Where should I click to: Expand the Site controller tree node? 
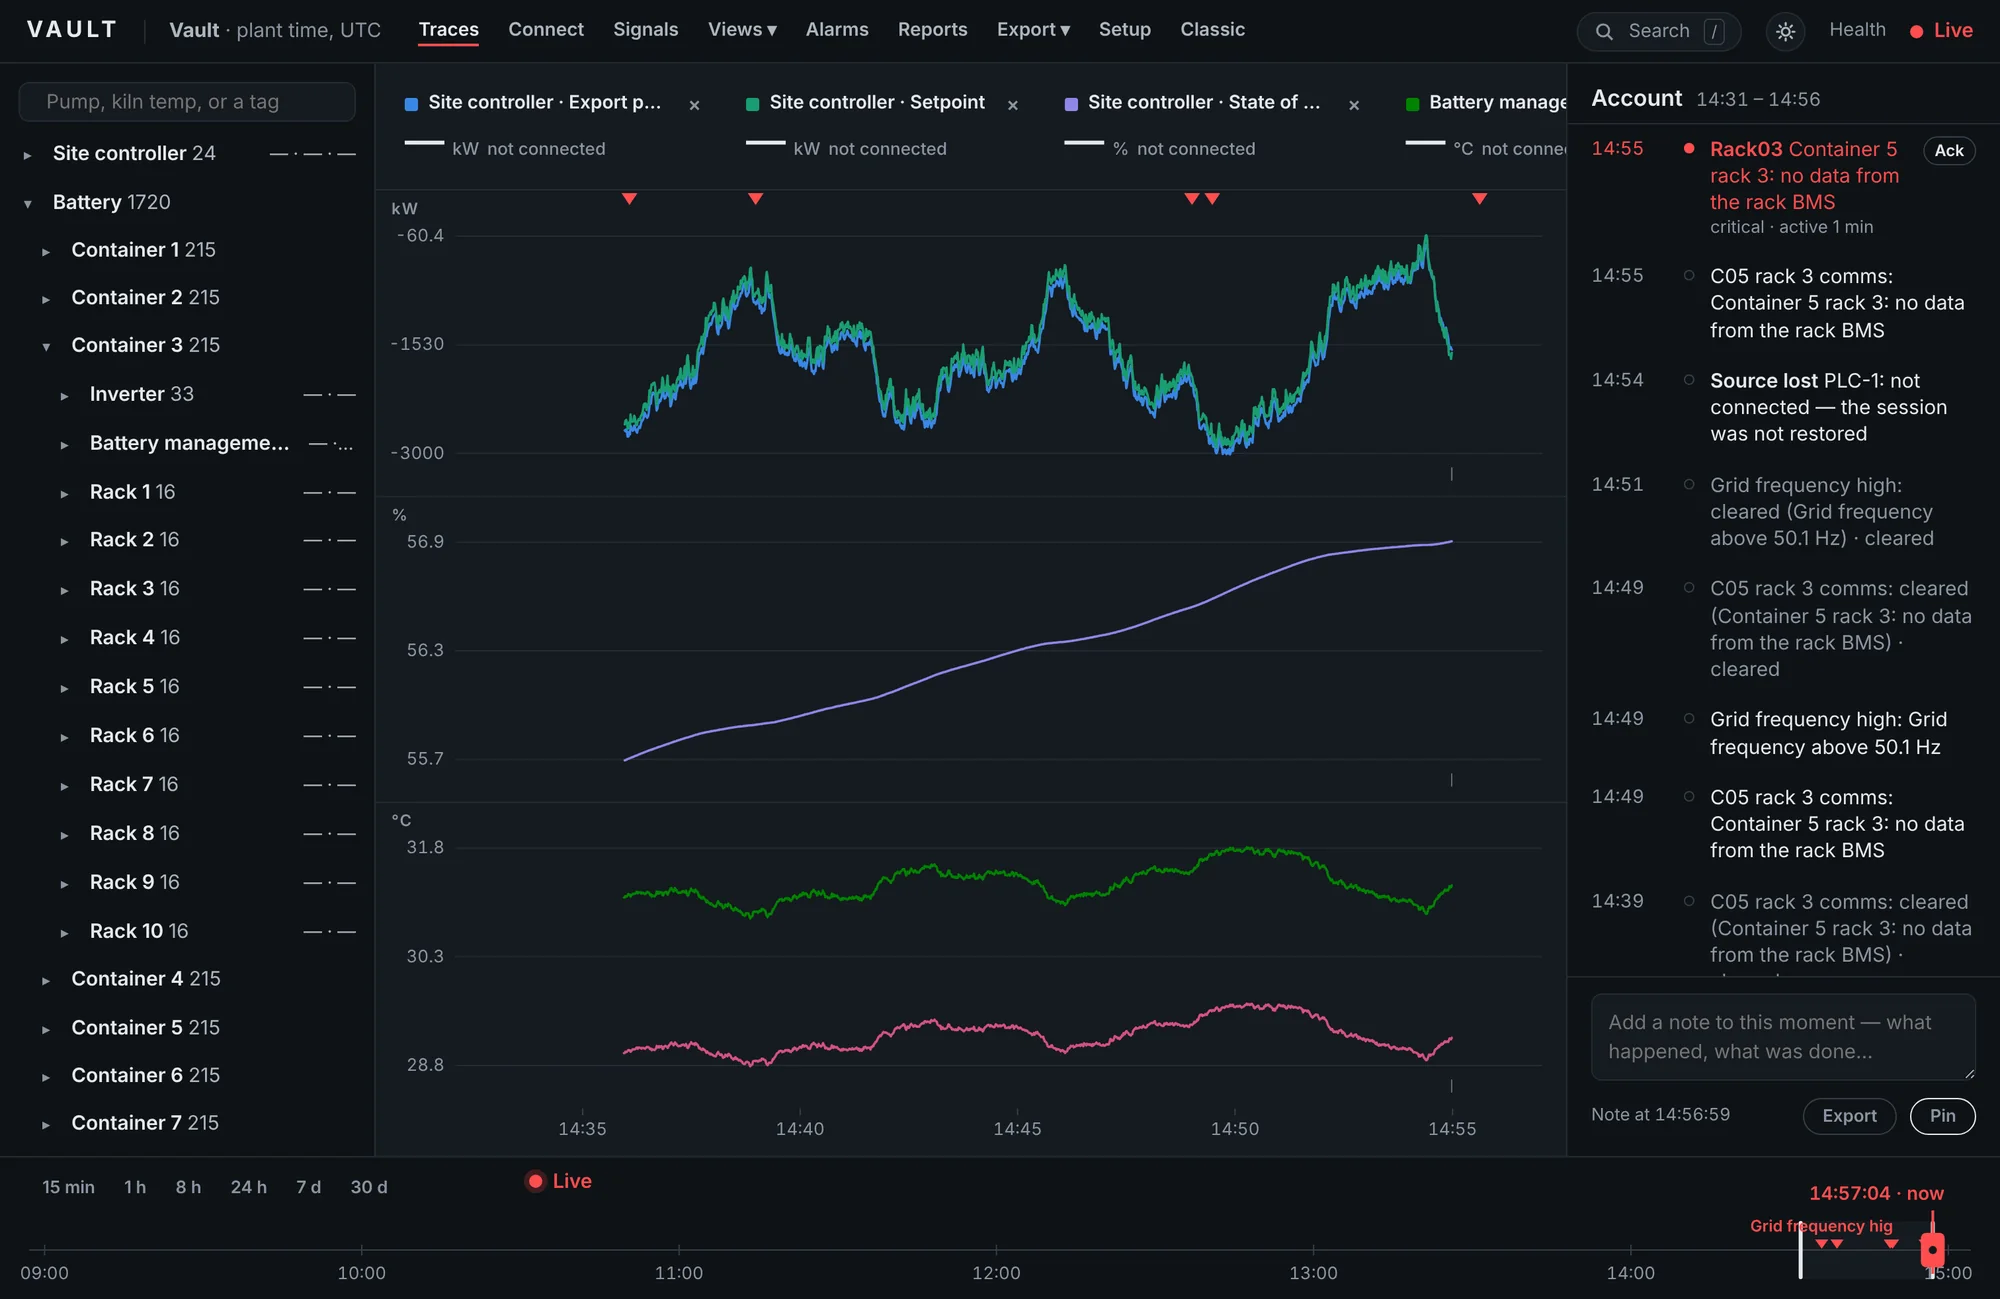(28, 155)
